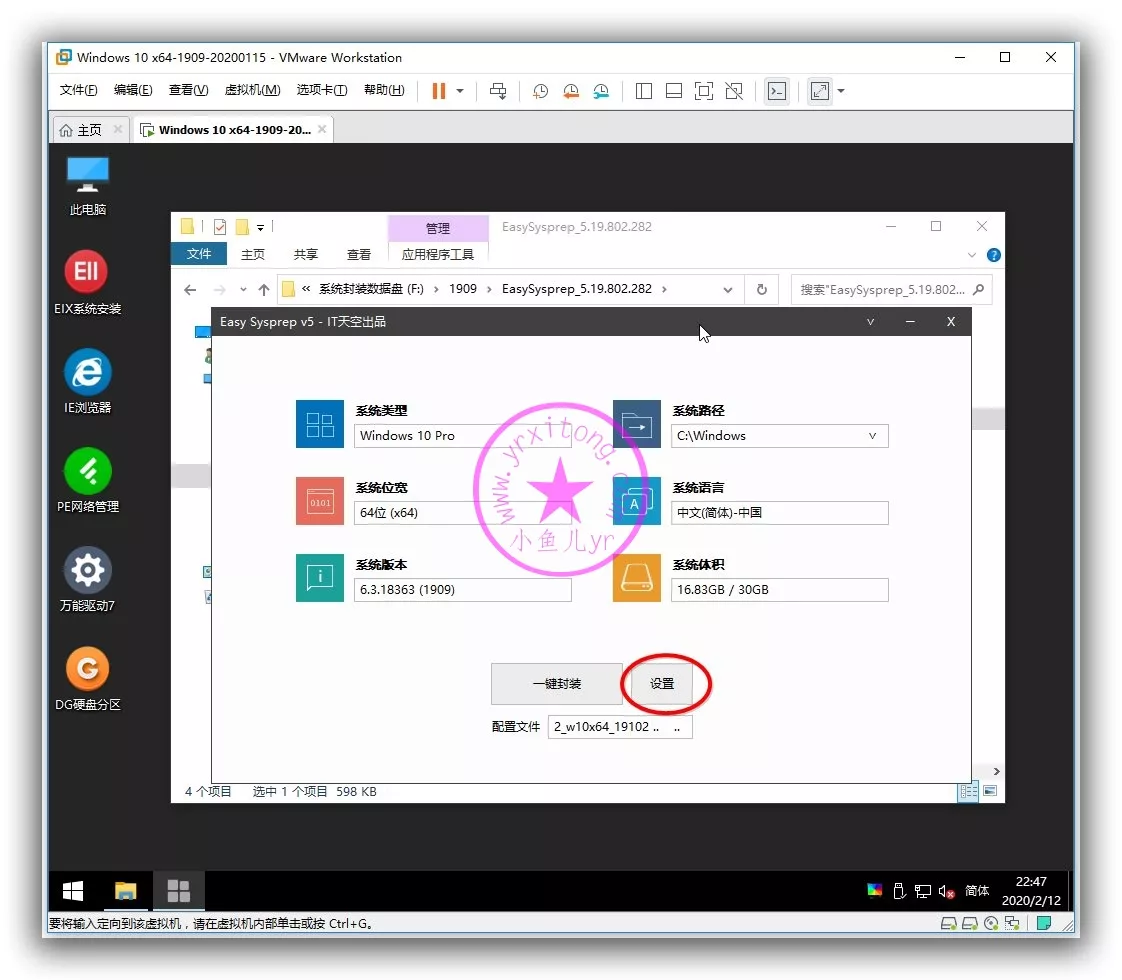Image resolution: width=1122 pixels, height=980 pixels.
Task: Click the 一键封装 button
Action: coord(556,685)
